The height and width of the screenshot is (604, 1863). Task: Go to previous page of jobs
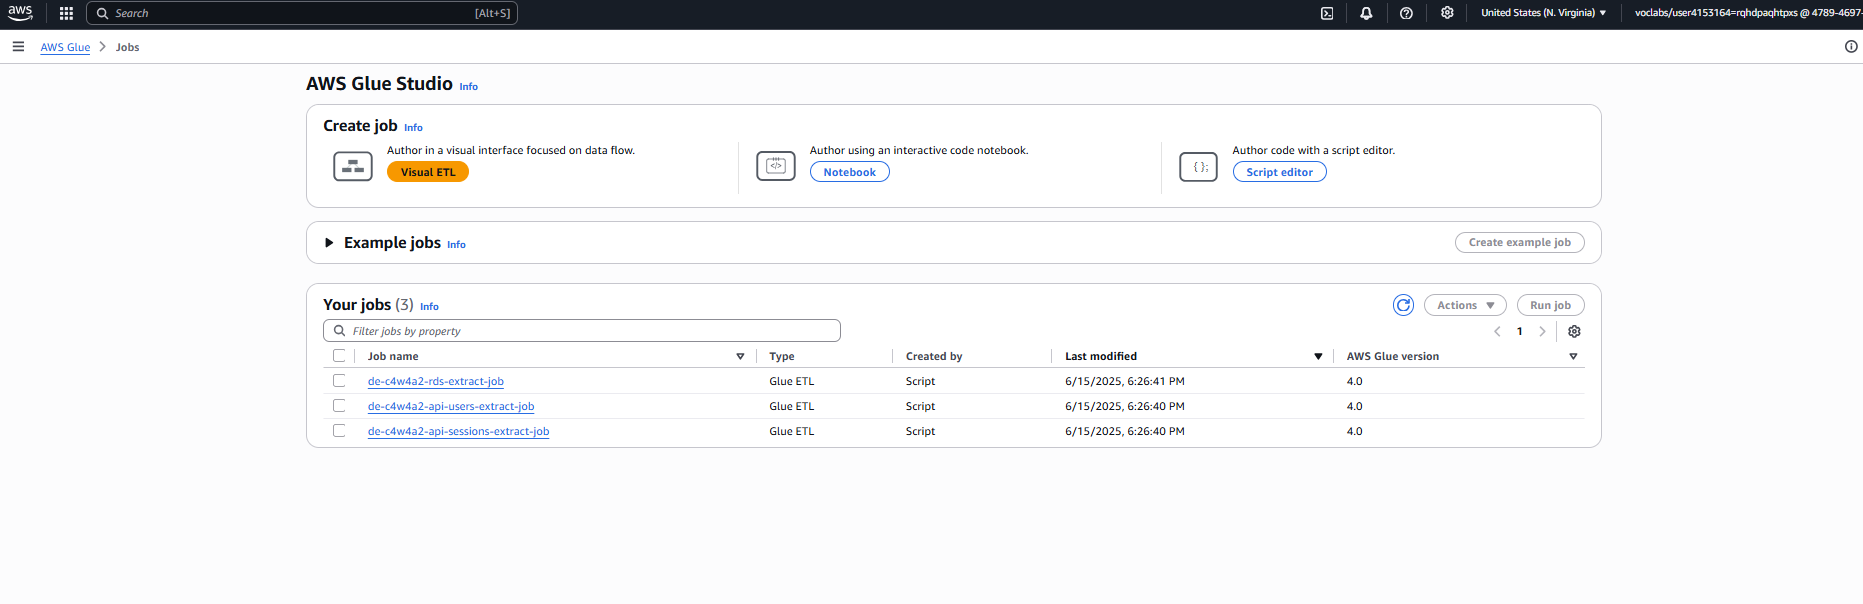point(1497,332)
